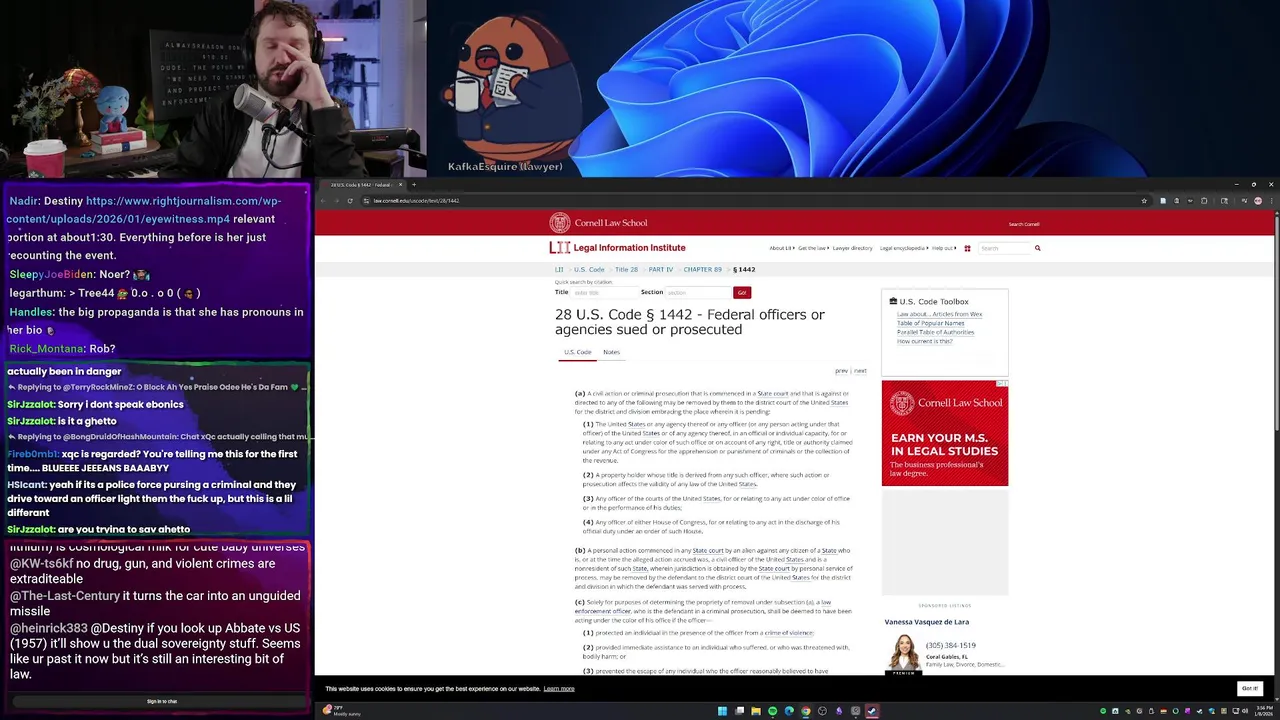Open Law about... Articles from Wex
Screen dimensions: 1280x720
[x=939, y=314]
